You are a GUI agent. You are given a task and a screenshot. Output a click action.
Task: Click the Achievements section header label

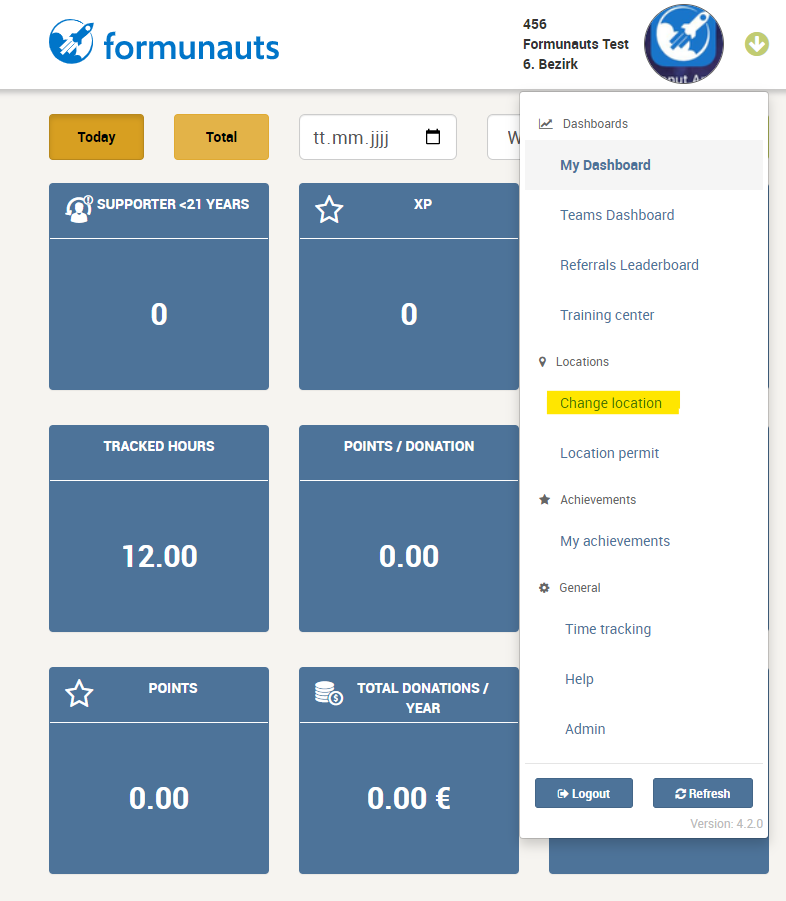(x=598, y=499)
